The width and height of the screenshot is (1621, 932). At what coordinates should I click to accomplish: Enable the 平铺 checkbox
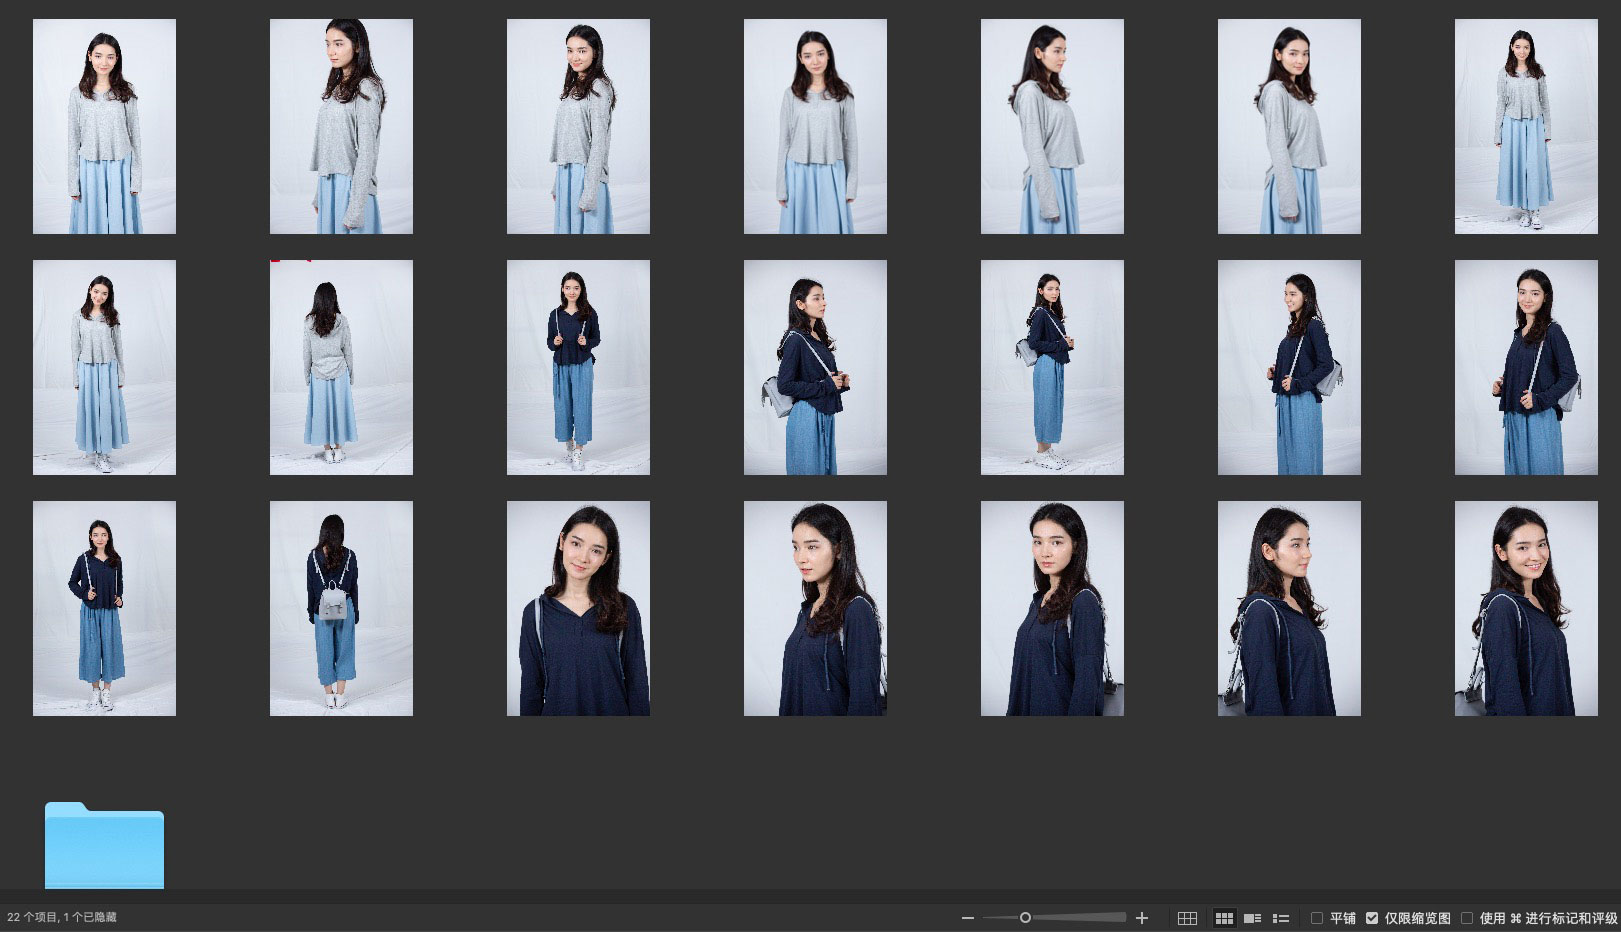(1317, 918)
